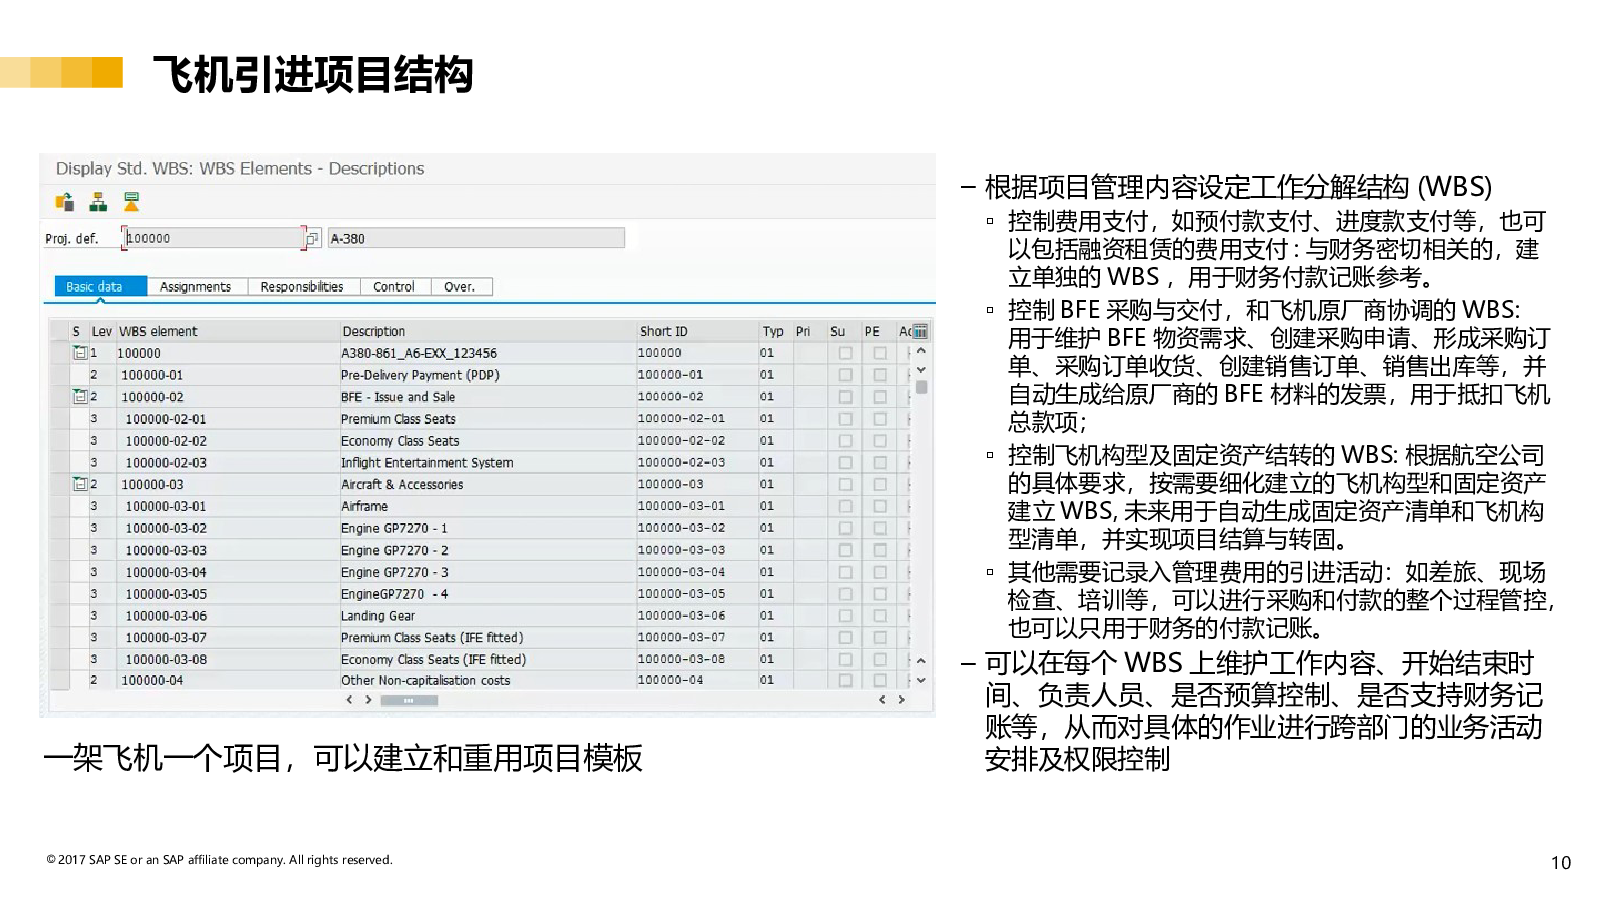Click status icon on row 100000-02
The width and height of the screenshot is (1600, 900).
coord(79,397)
